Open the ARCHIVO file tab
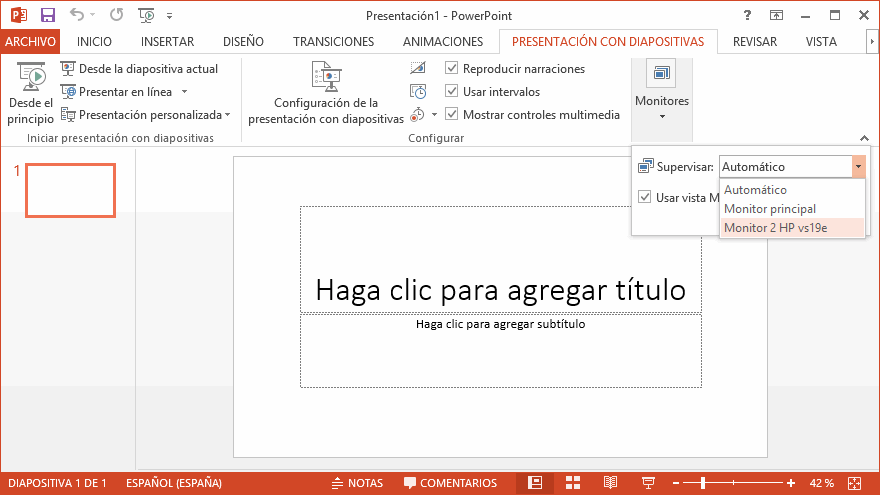 30,42
